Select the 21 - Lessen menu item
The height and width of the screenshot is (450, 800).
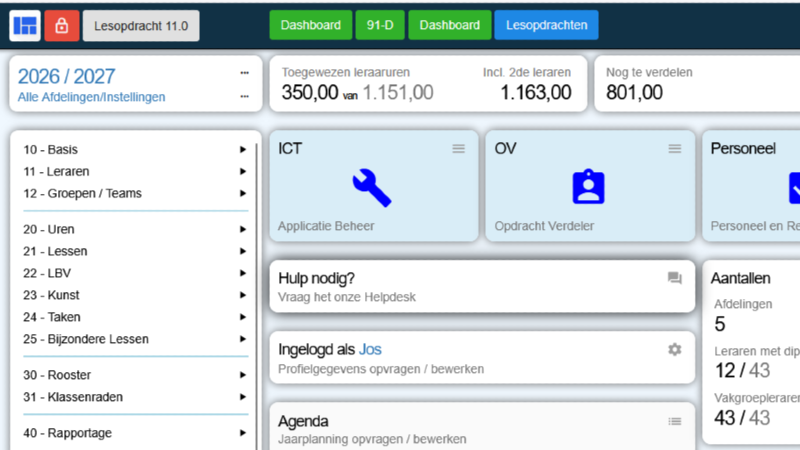[x=55, y=251]
